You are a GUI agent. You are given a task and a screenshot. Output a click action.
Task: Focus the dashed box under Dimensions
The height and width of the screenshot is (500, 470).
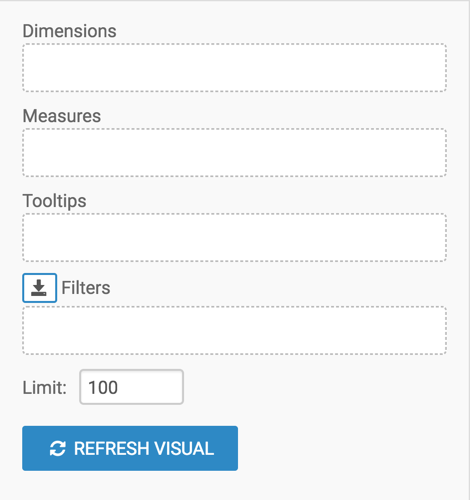point(235,67)
